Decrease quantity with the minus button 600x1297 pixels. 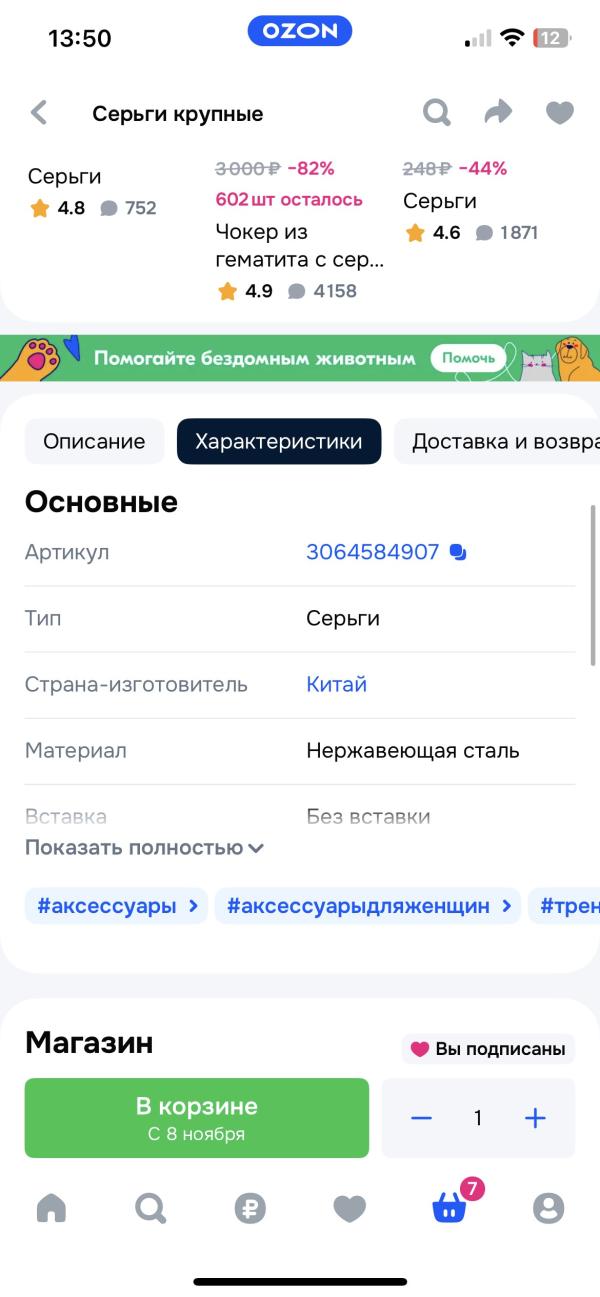[421, 1118]
